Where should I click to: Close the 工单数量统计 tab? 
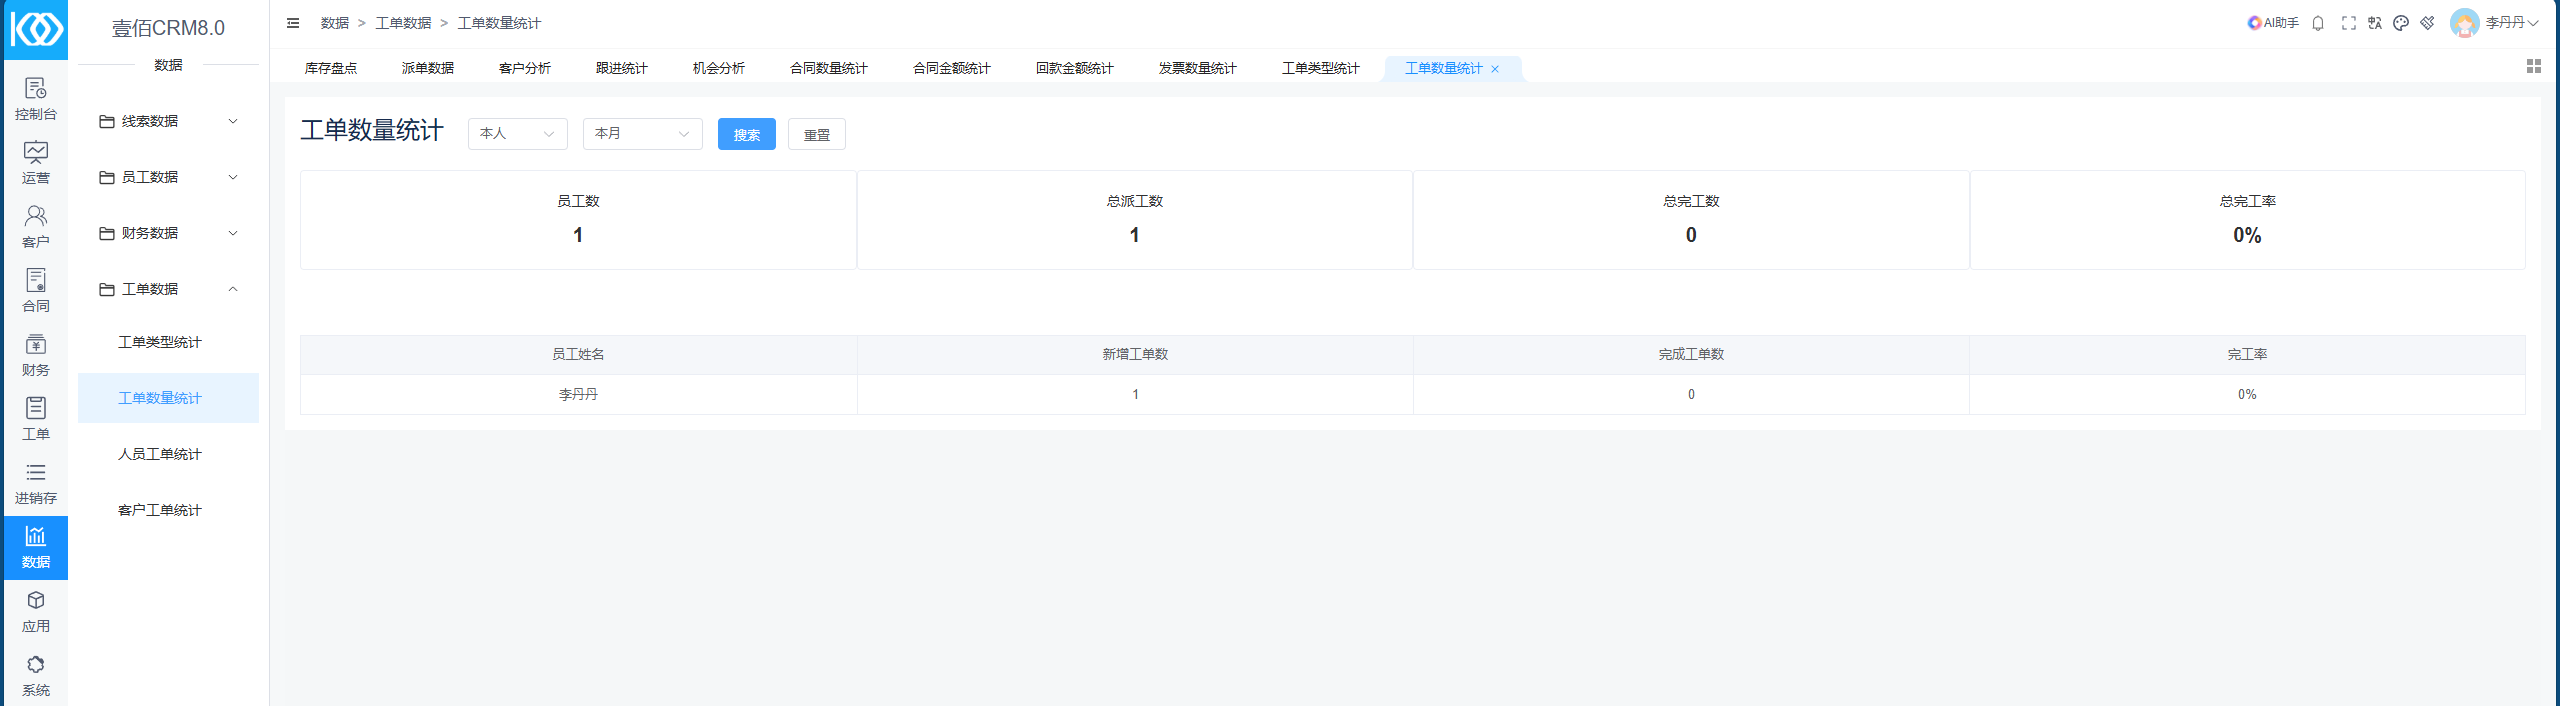click(x=1495, y=69)
